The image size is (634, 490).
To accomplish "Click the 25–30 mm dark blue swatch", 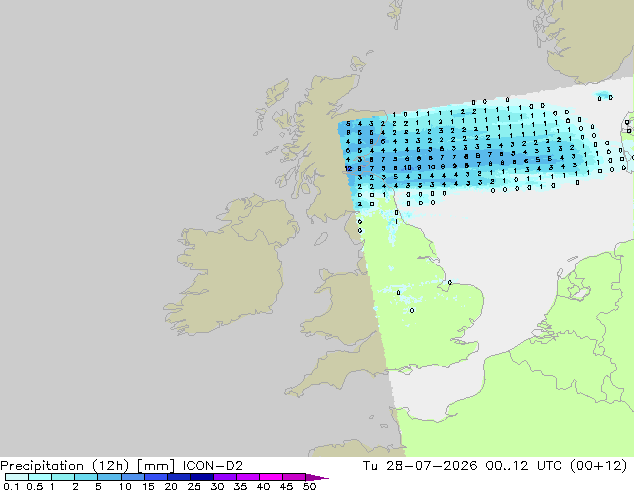I will 201,477.
